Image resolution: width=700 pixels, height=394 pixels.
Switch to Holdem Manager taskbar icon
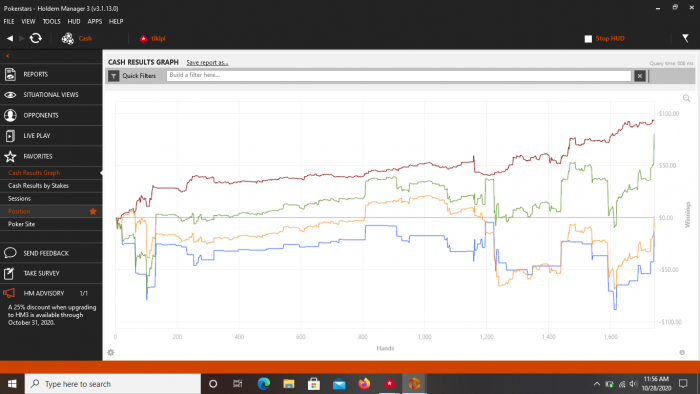414,384
